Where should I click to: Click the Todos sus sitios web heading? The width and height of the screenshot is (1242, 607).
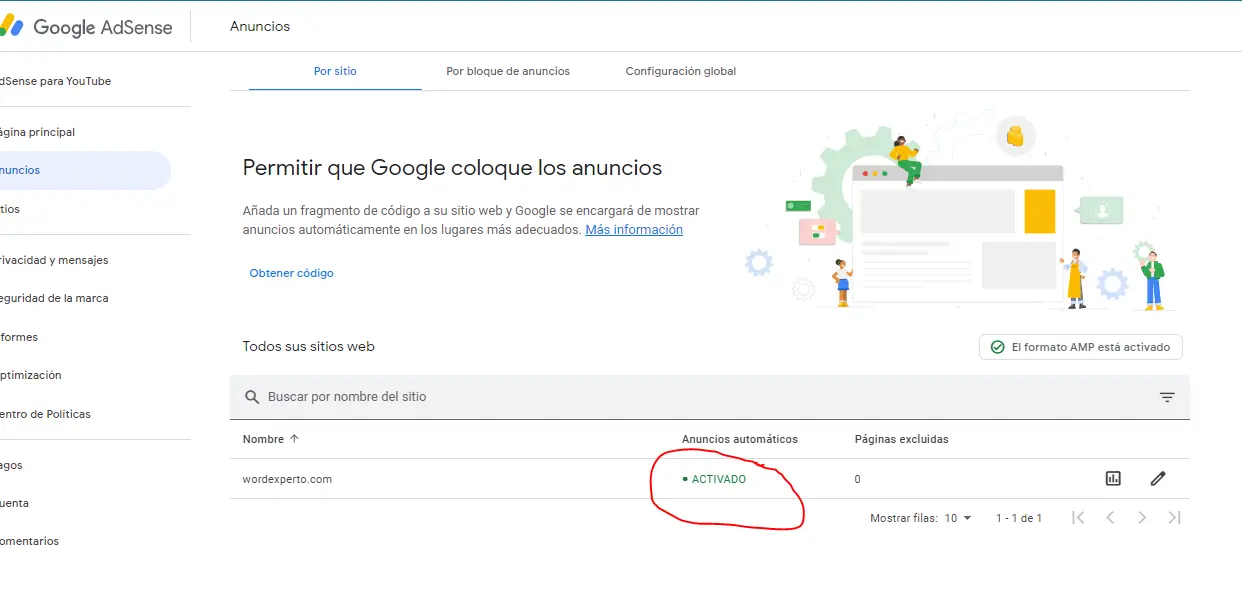coord(309,346)
